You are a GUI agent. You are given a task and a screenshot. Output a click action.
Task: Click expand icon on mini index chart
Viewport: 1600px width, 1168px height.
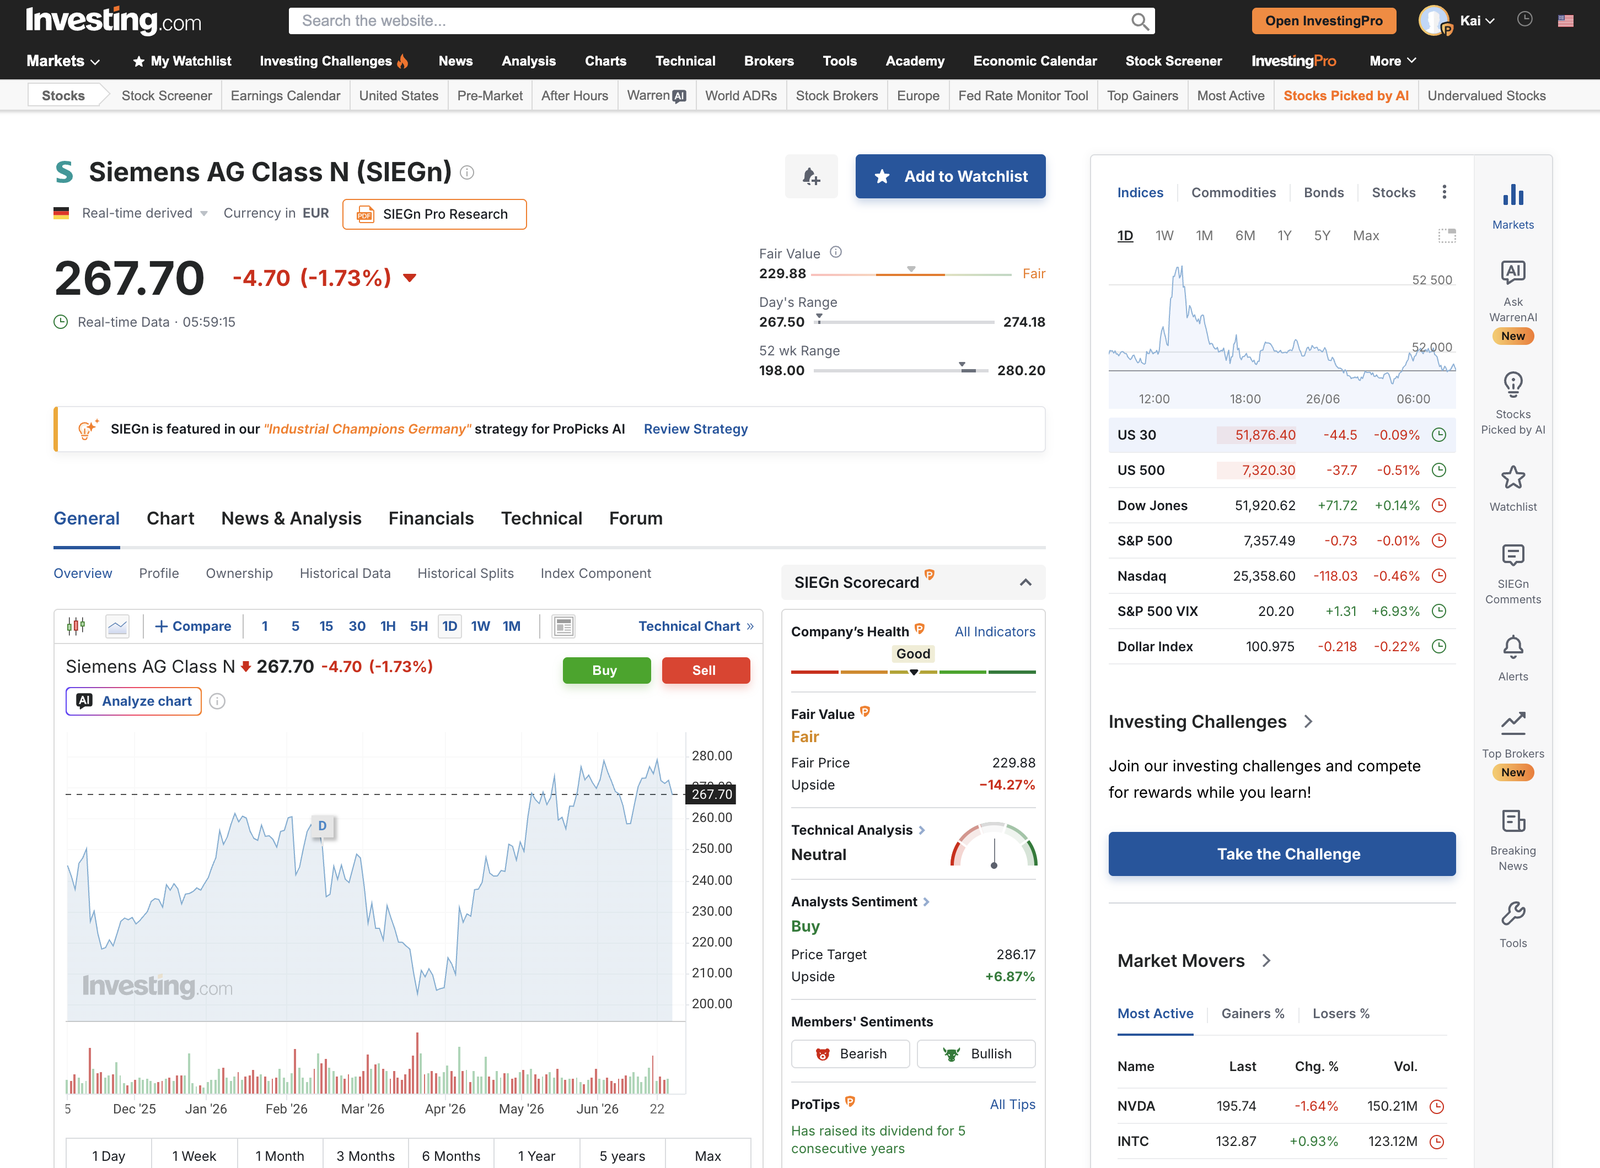pyautogui.click(x=1447, y=236)
